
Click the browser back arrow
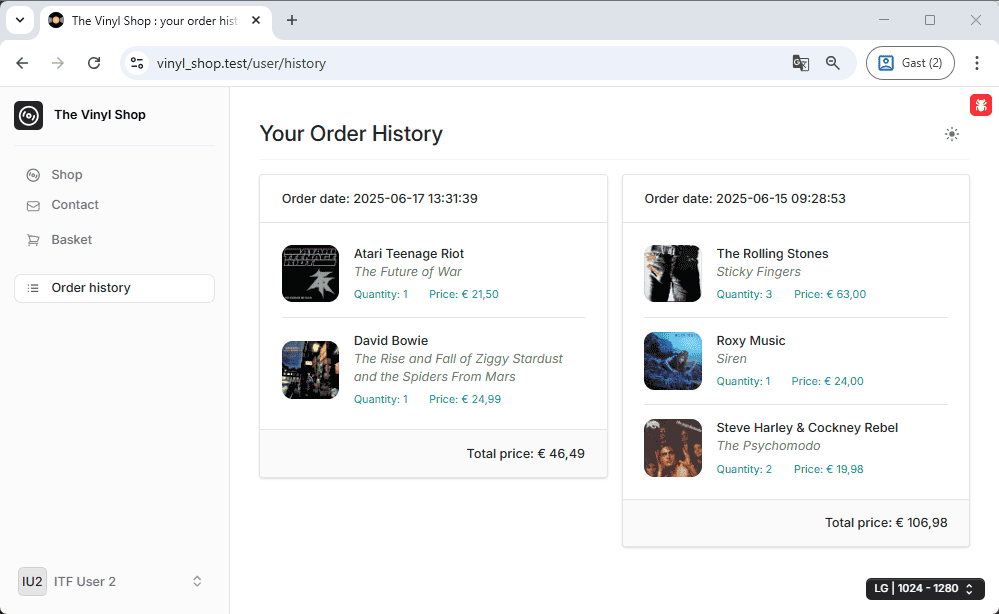pos(22,63)
